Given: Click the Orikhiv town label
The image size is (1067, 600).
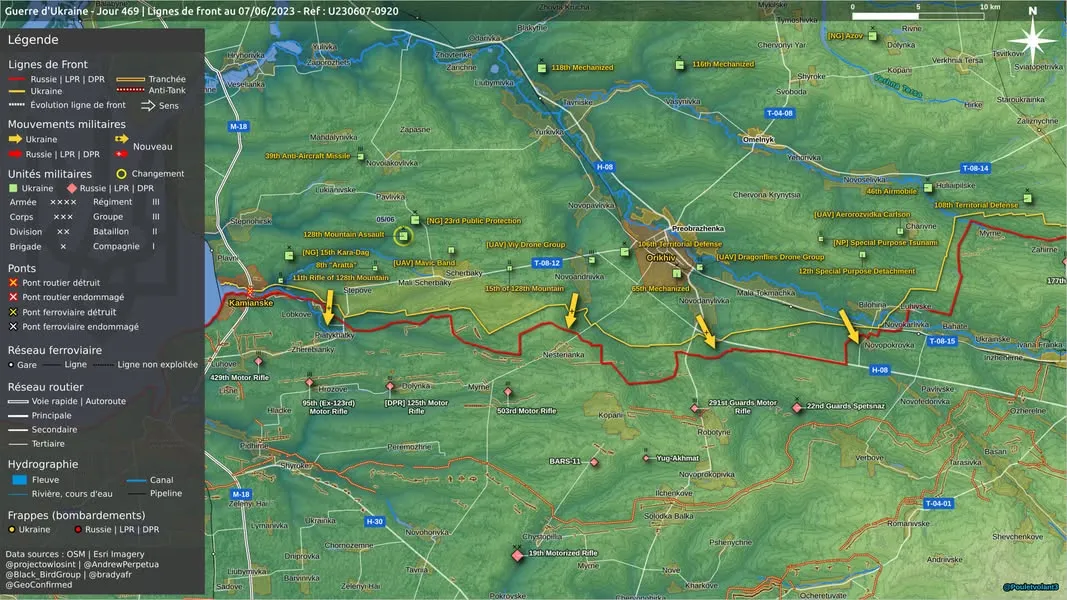Looking at the screenshot, I should click(x=661, y=258).
